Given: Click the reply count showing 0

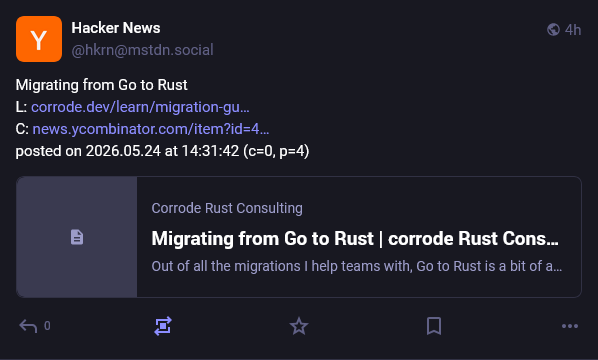Looking at the screenshot, I should (47, 326).
